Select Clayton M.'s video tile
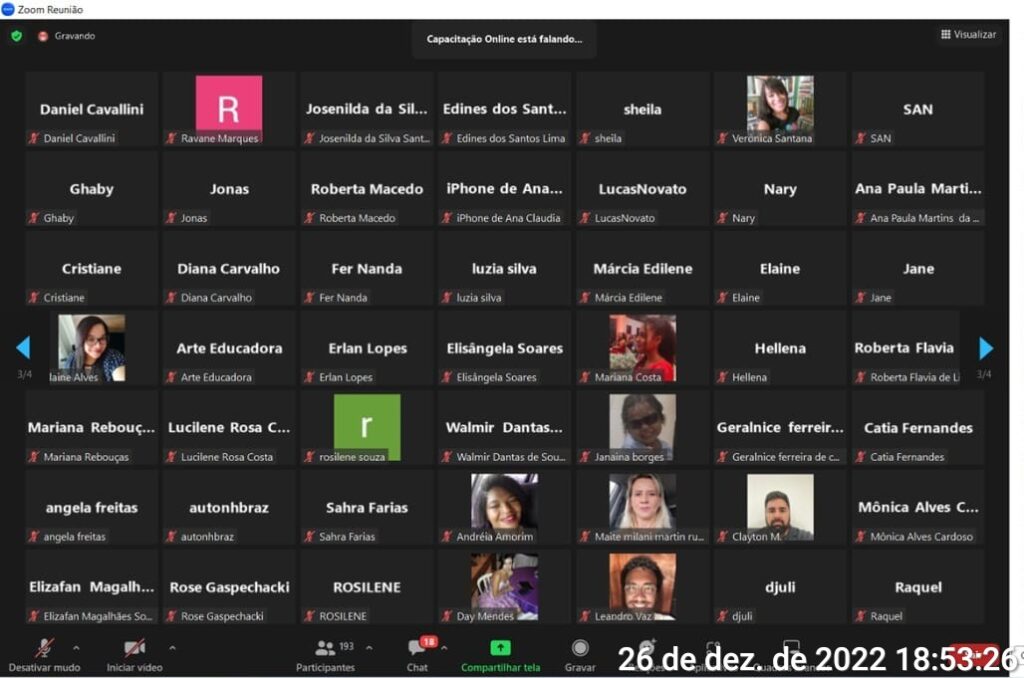Screen dimensions: 1024x678 click(x=780, y=506)
